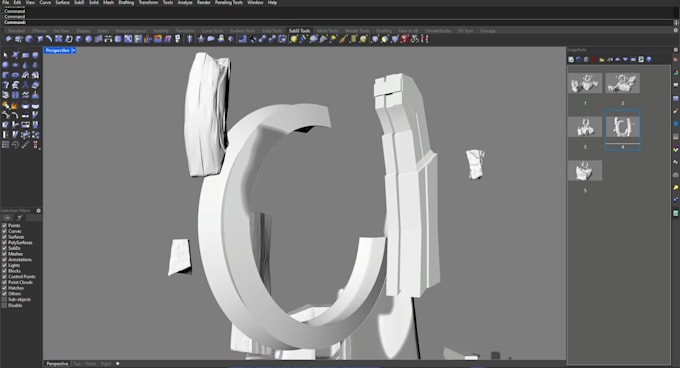Viewport: 680px width, 368px height.
Task: Open the Render menu
Action: coord(203,3)
